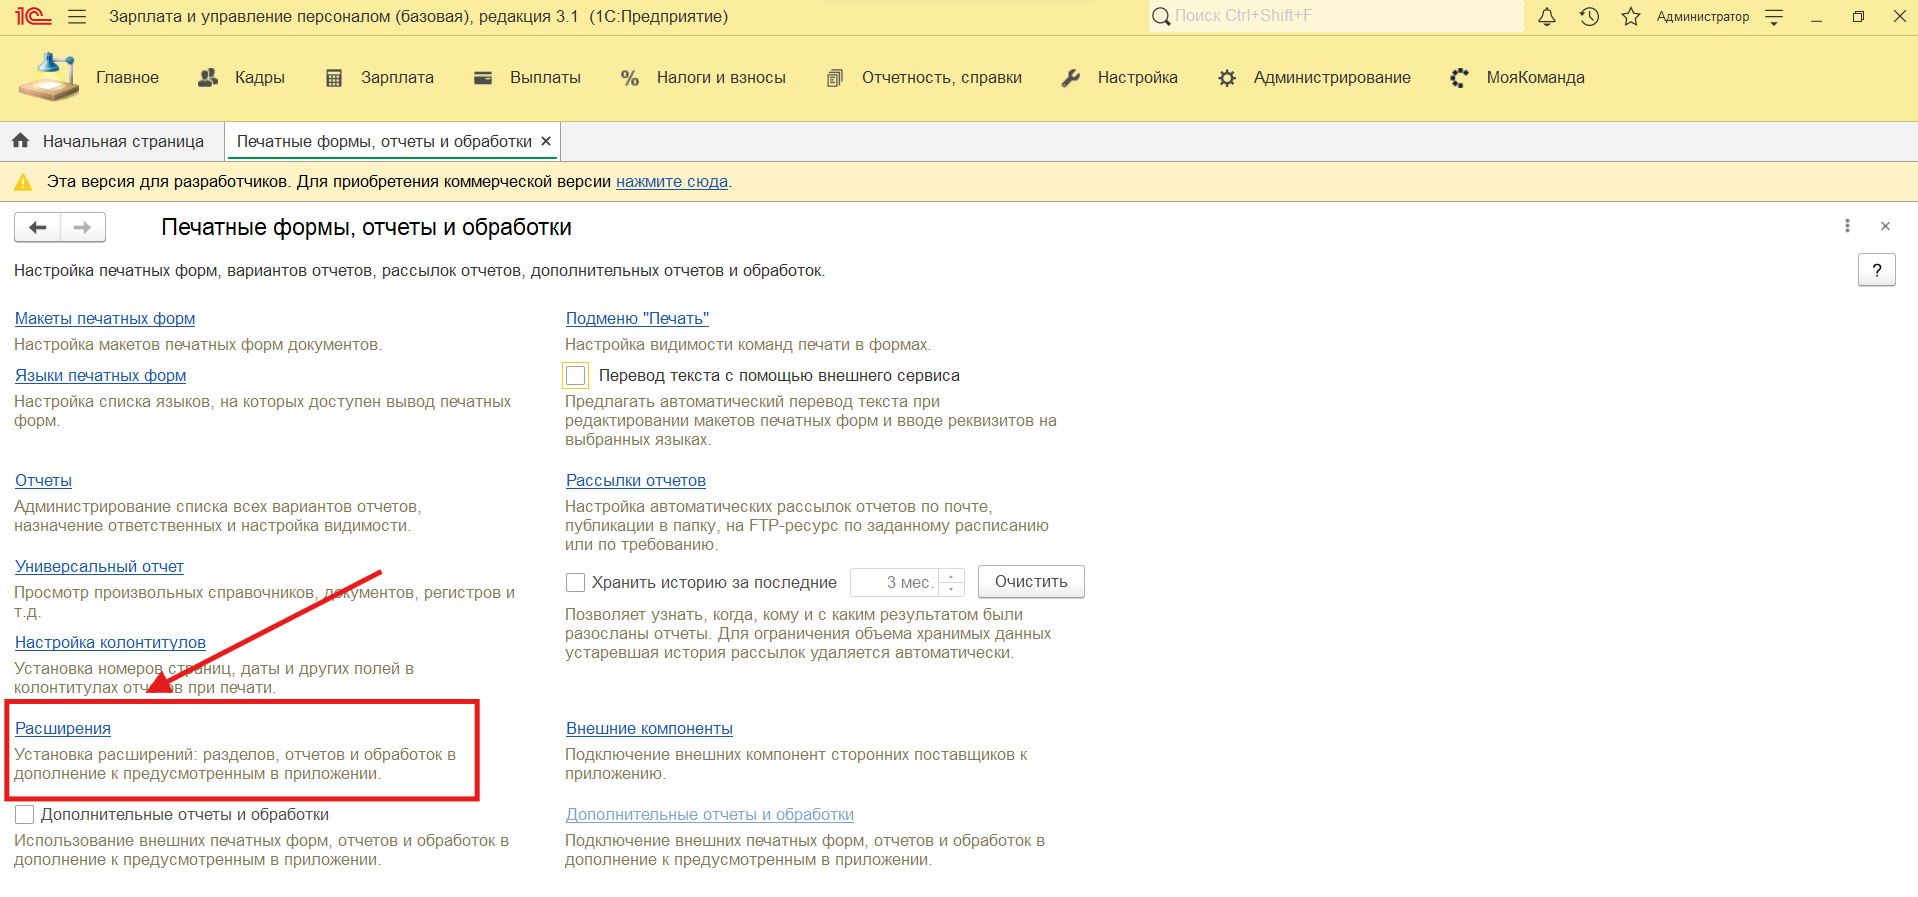Open favorites star icon
The height and width of the screenshot is (897, 1918).
click(x=1631, y=17)
